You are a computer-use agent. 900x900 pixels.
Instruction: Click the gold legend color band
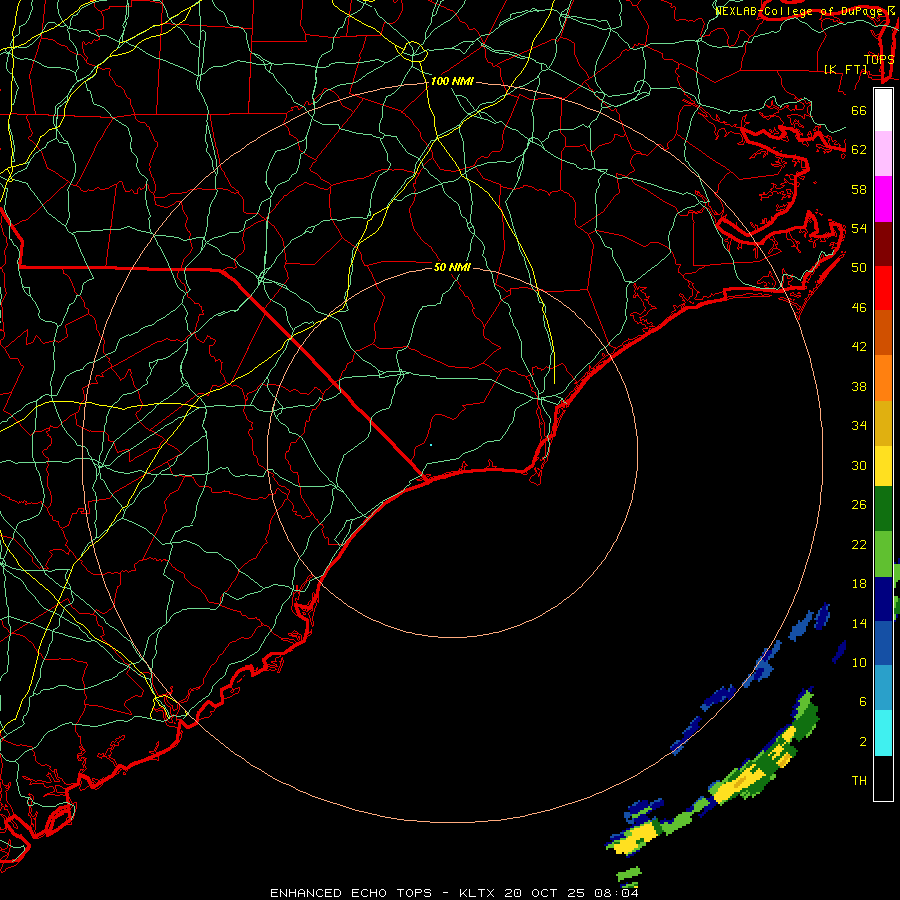883,423
